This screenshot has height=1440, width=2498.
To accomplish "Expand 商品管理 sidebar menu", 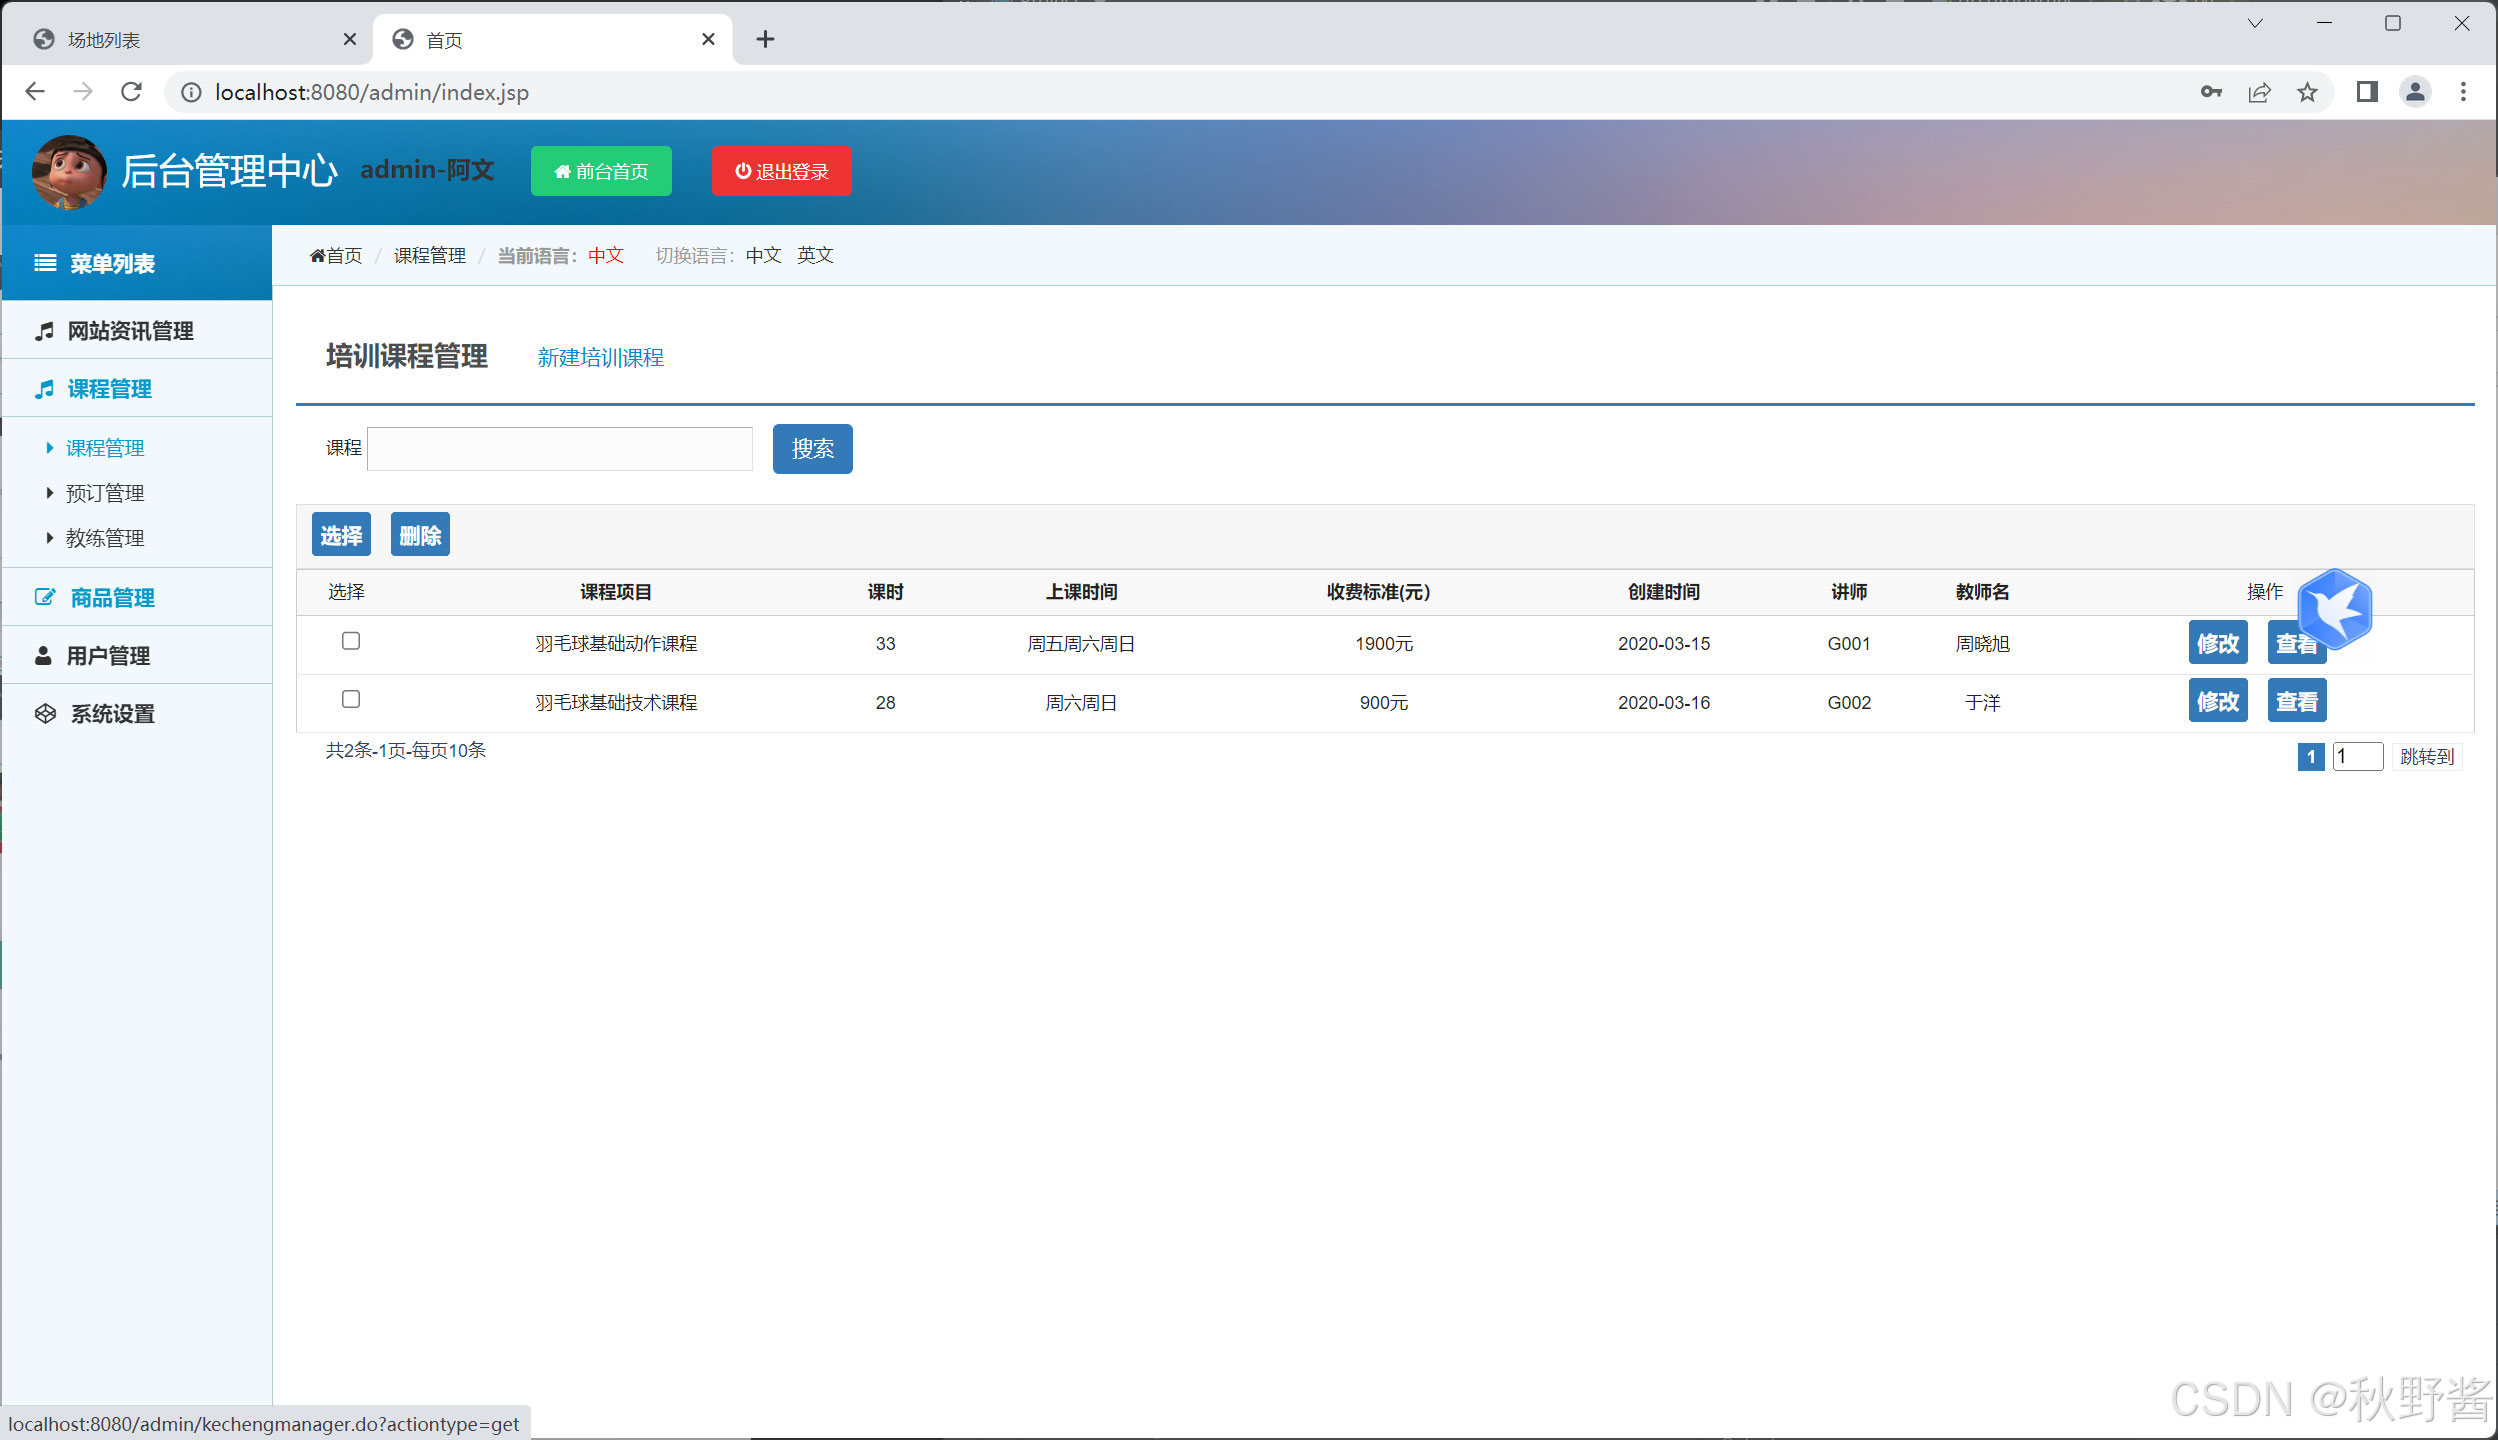I will tap(112, 598).
